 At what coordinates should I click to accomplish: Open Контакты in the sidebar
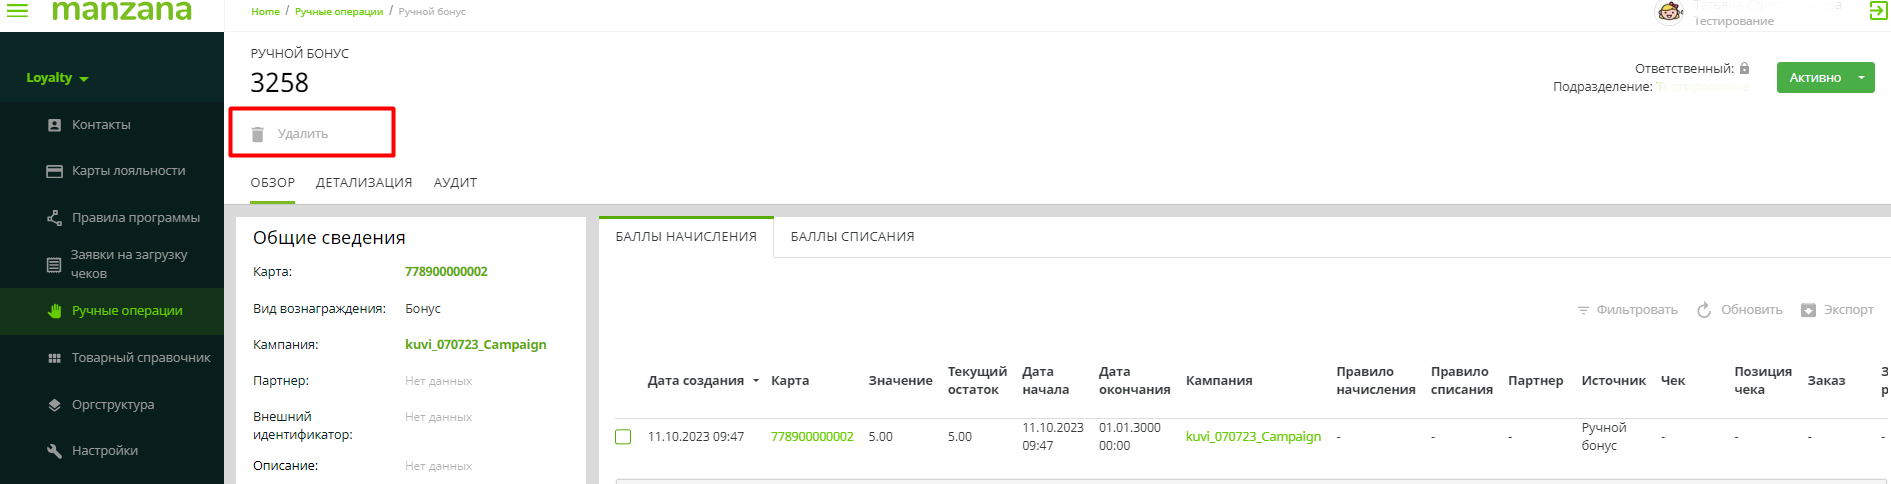tap(101, 125)
